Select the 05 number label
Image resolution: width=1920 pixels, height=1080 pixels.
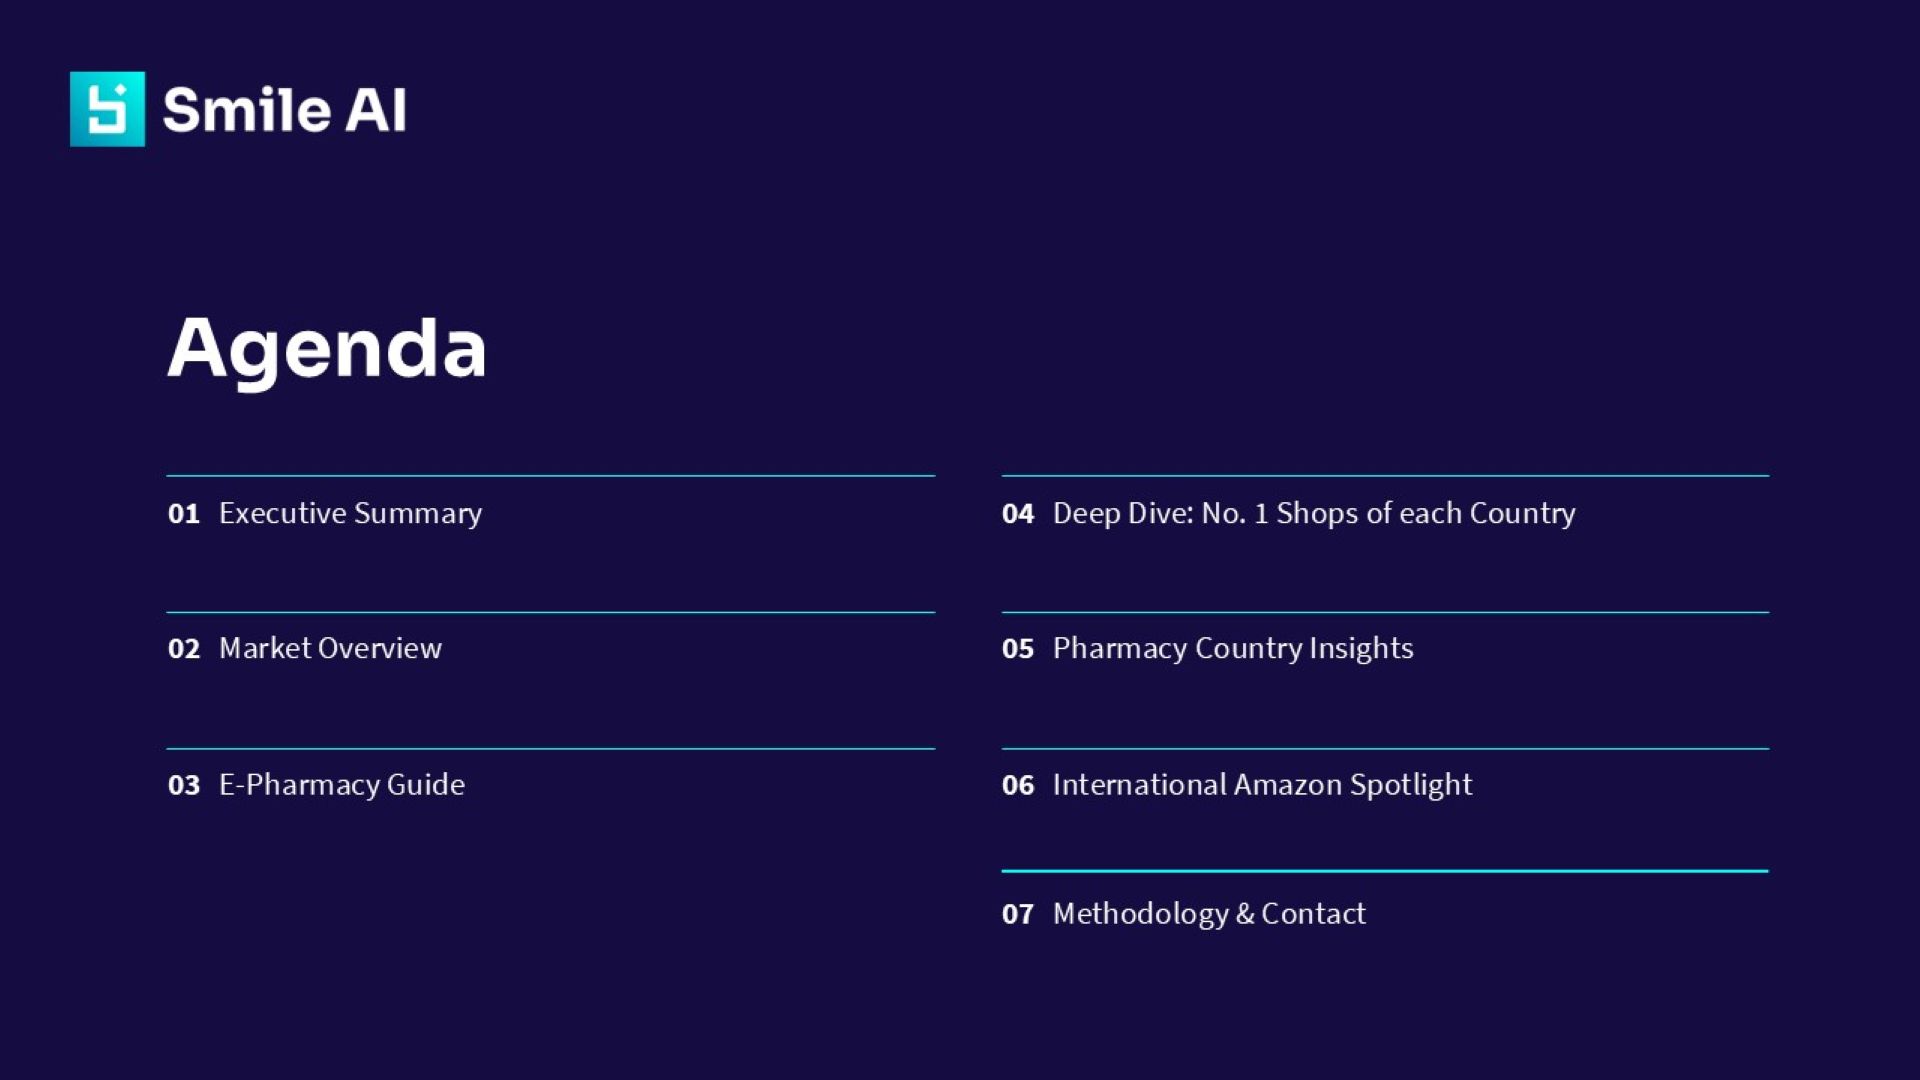(1017, 649)
